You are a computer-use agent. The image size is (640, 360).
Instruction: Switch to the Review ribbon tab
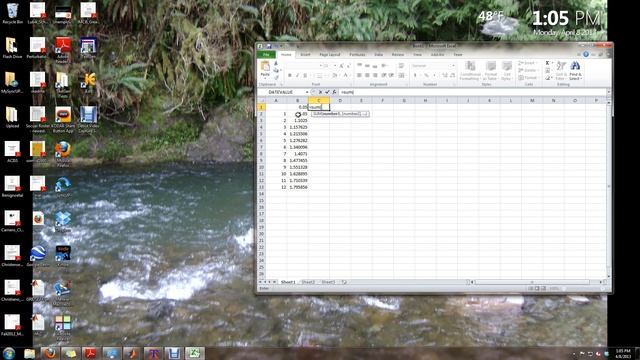pos(398,54)
